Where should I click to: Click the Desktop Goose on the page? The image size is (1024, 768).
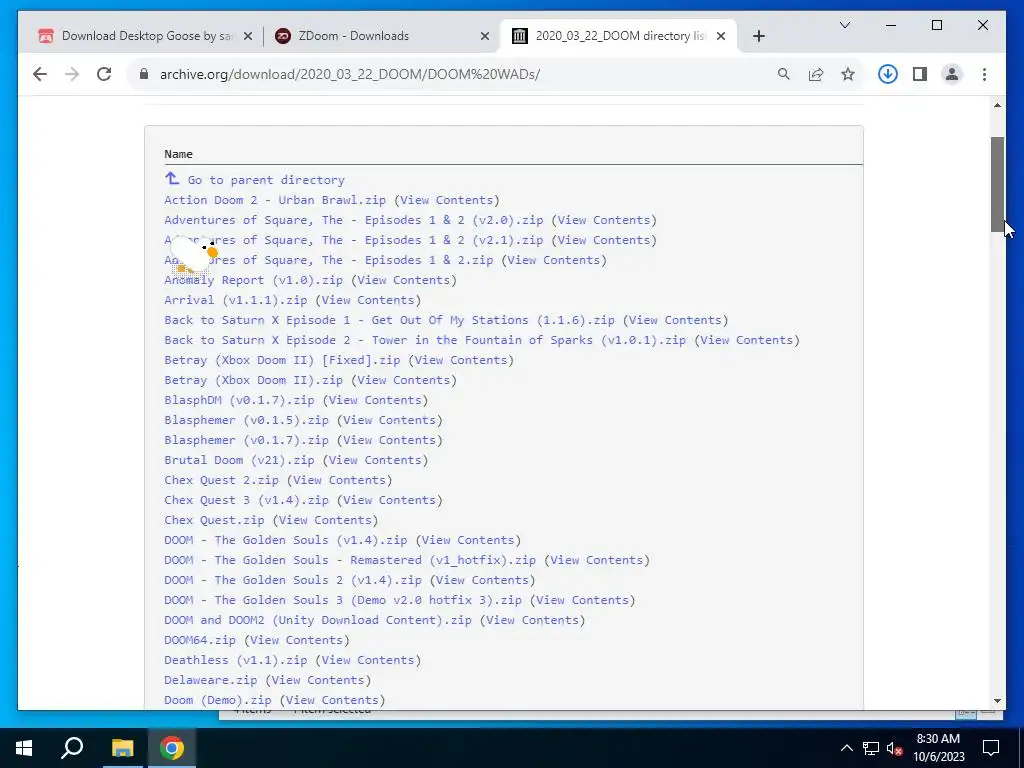pyautogui.click(x=194, y=255)
